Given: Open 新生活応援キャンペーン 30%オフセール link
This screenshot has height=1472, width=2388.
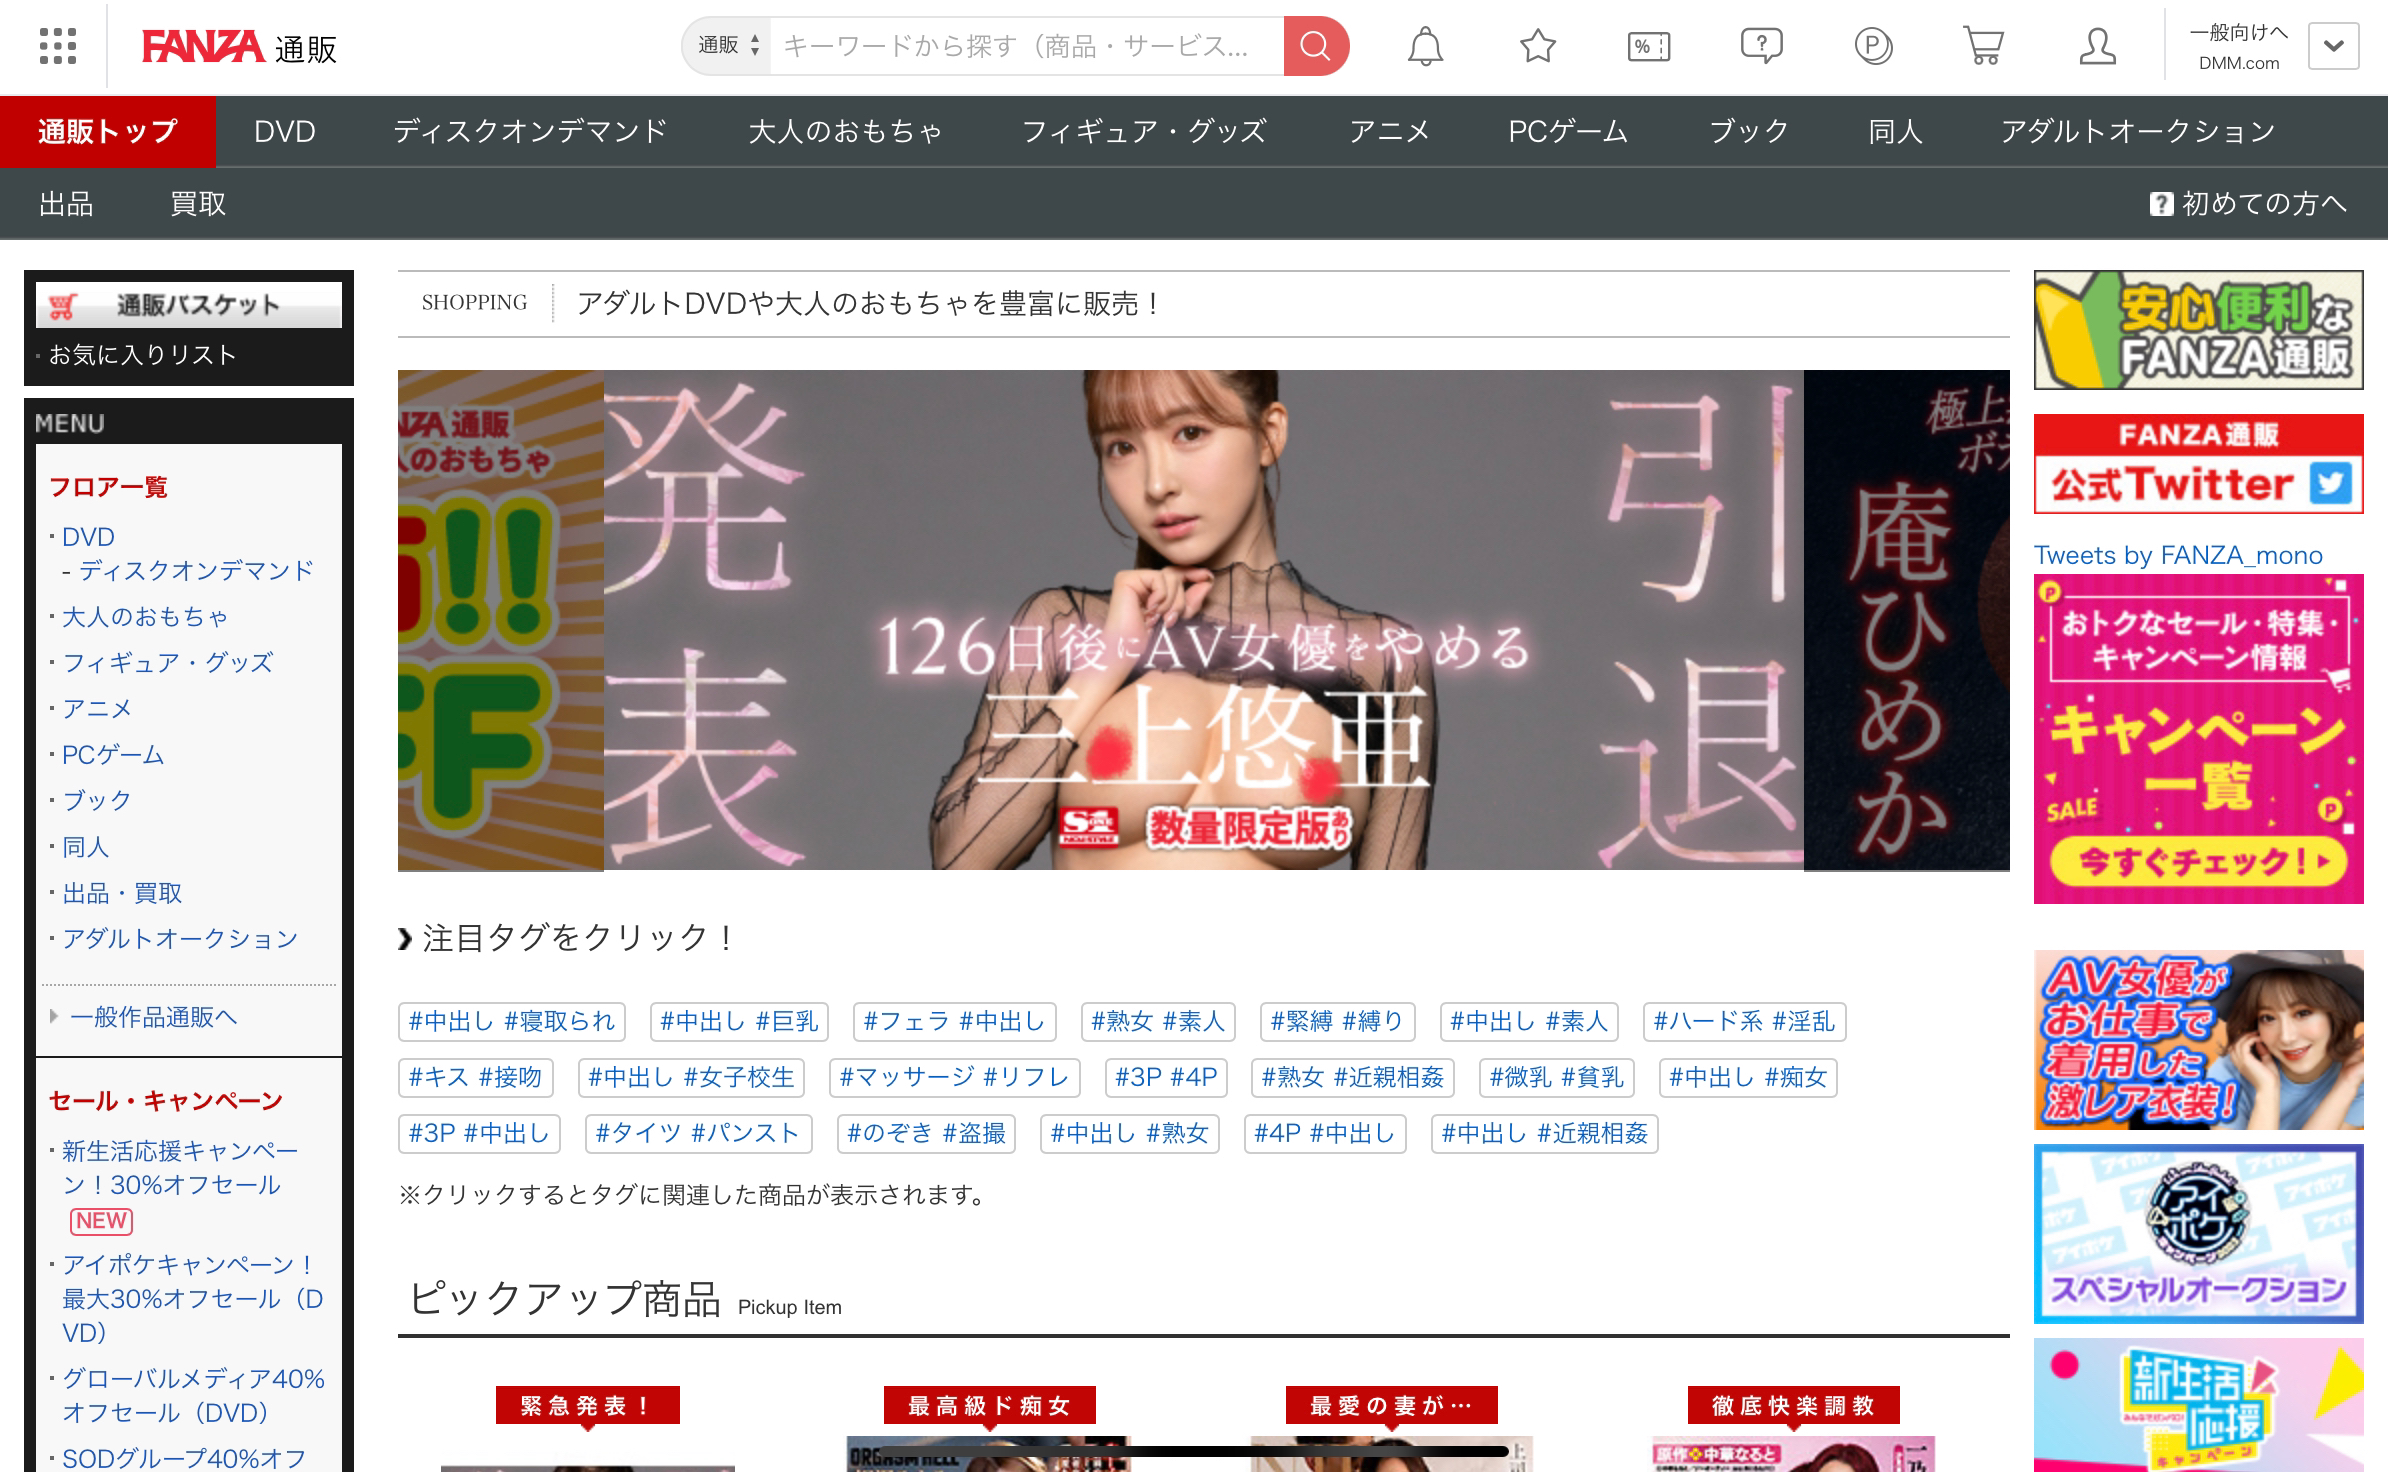Looking at the screenshot, I should pos(180,1168).
